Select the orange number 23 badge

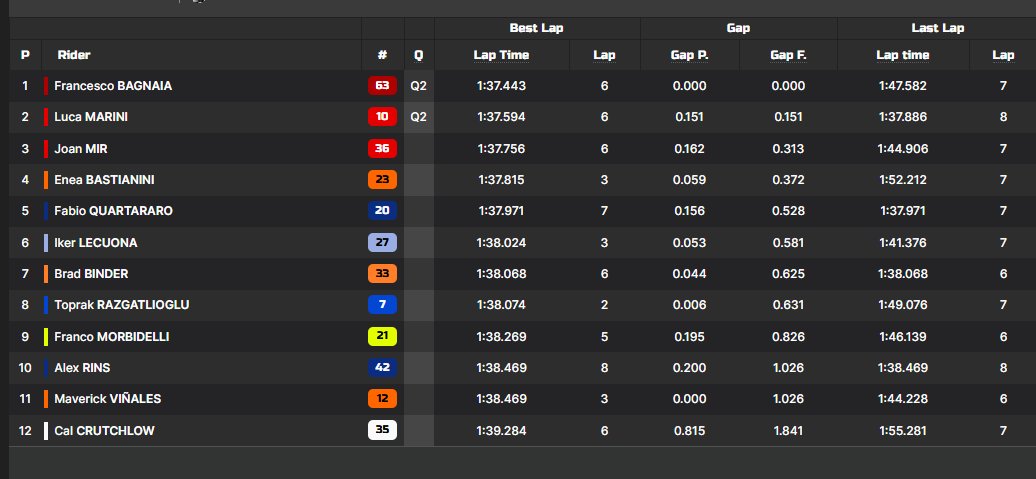click(x=382, y=180)
